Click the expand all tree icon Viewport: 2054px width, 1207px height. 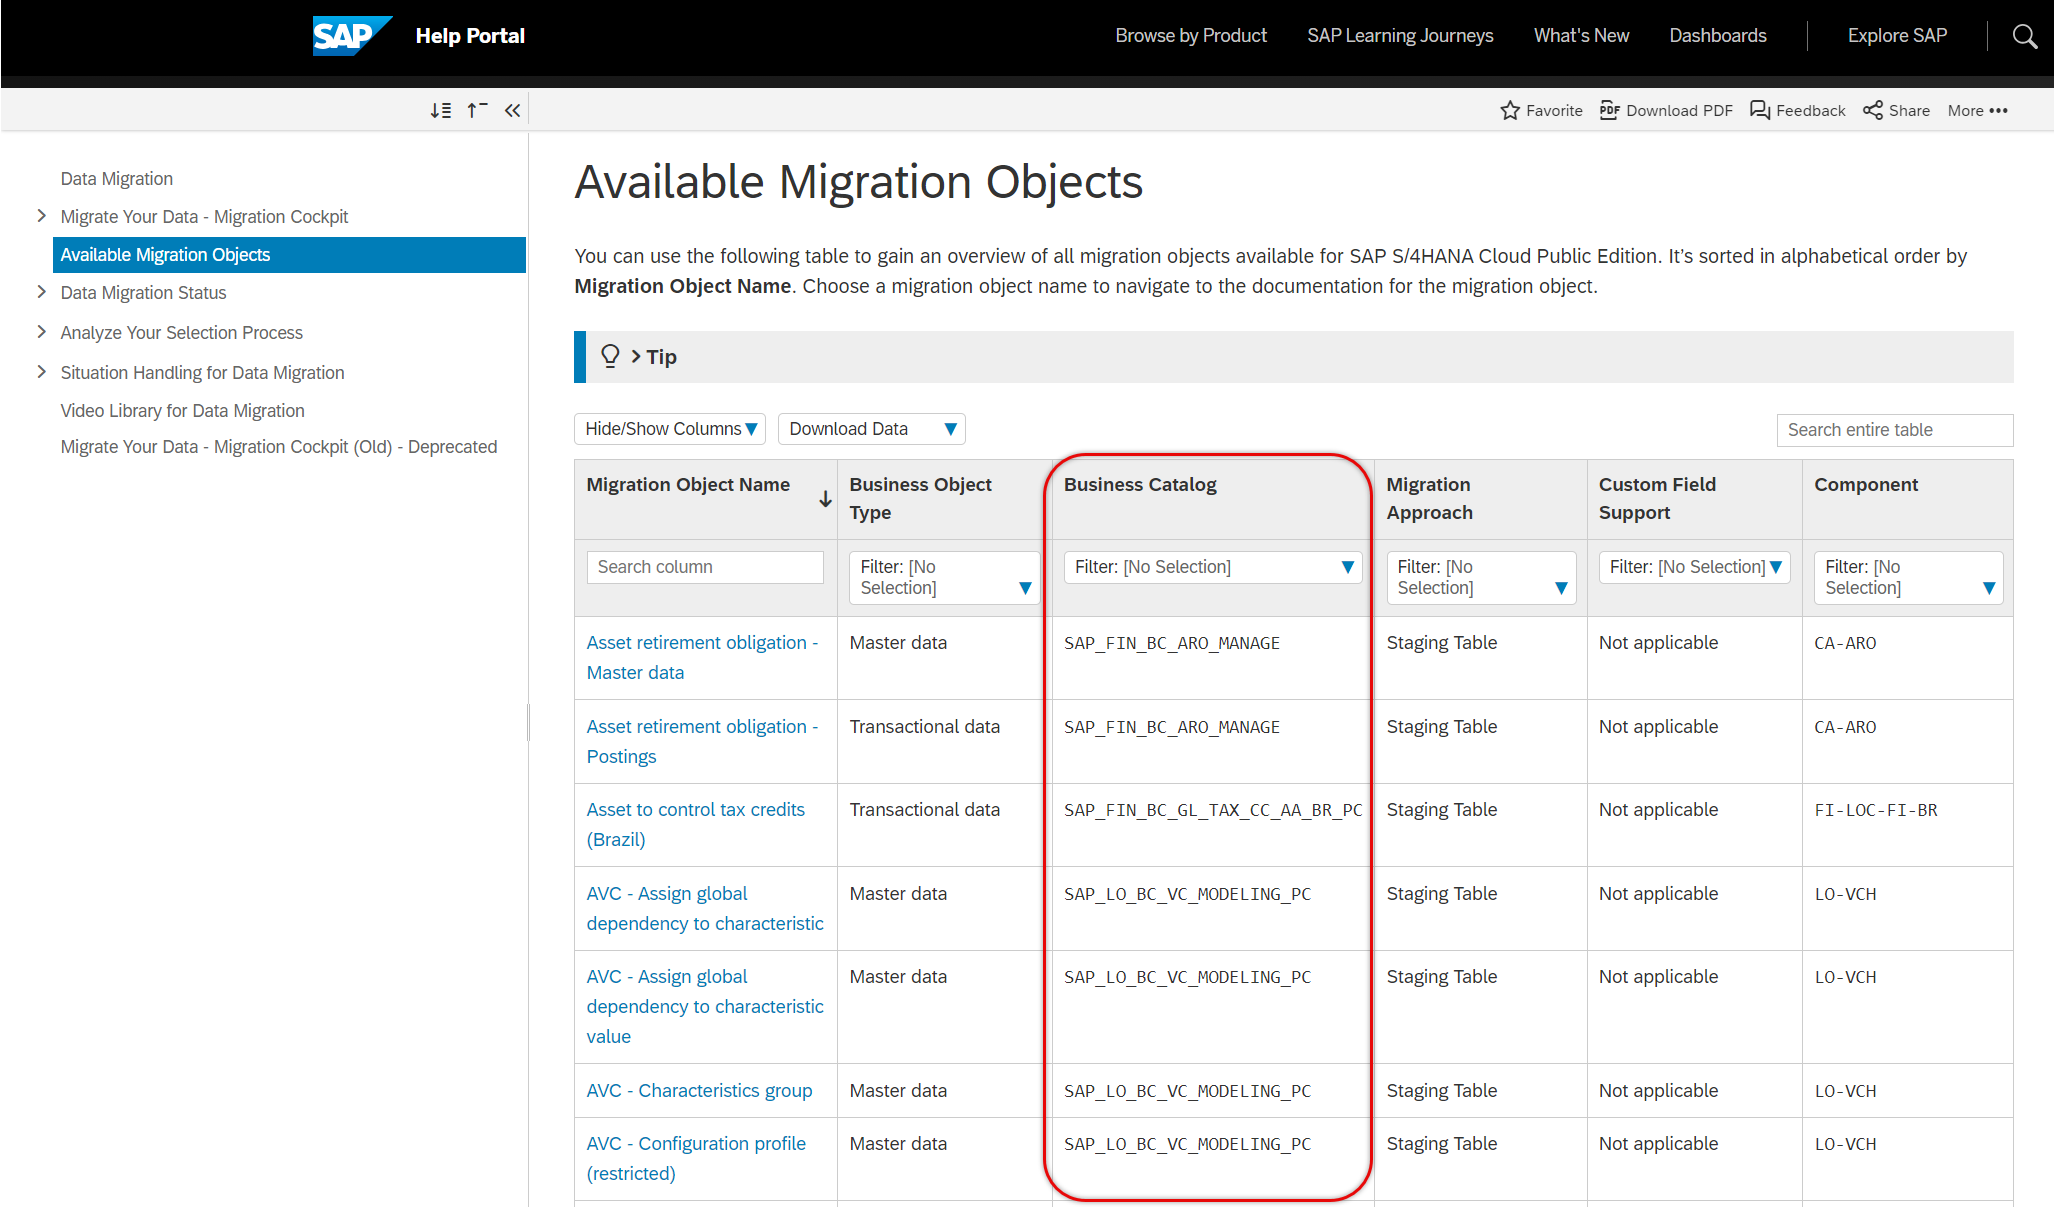440,110
